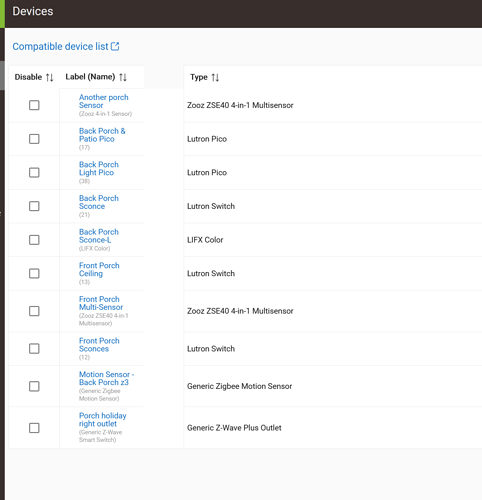
Task: Enable Disable checkbox for Back Porch Sconce (21)
Action: coord(34,206)
